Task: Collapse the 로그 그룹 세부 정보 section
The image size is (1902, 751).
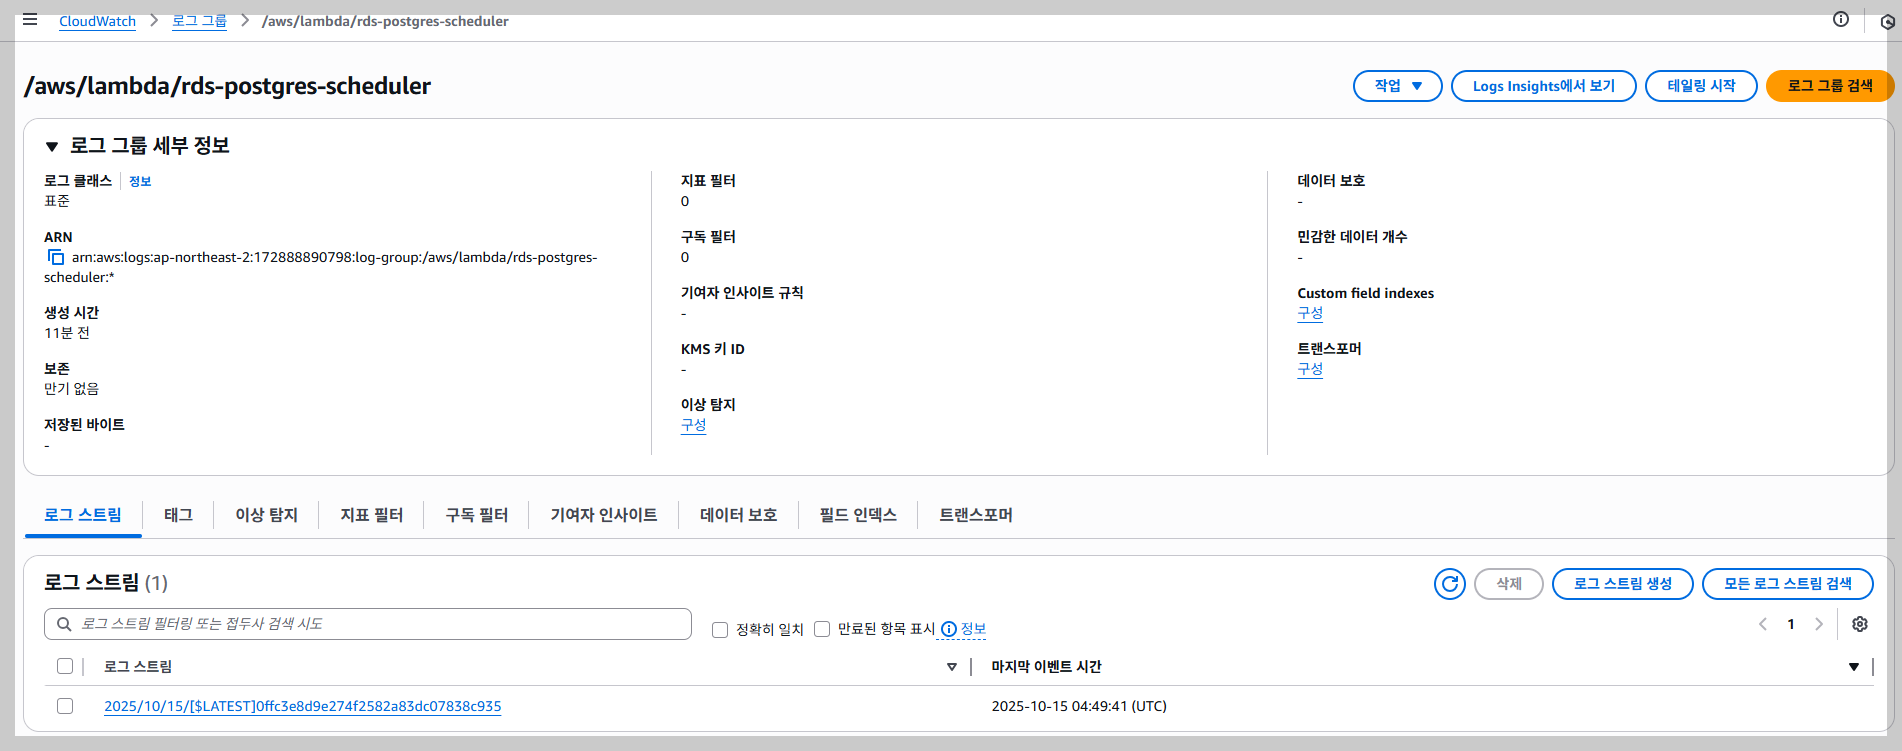Action: click(x=52, y=146)
